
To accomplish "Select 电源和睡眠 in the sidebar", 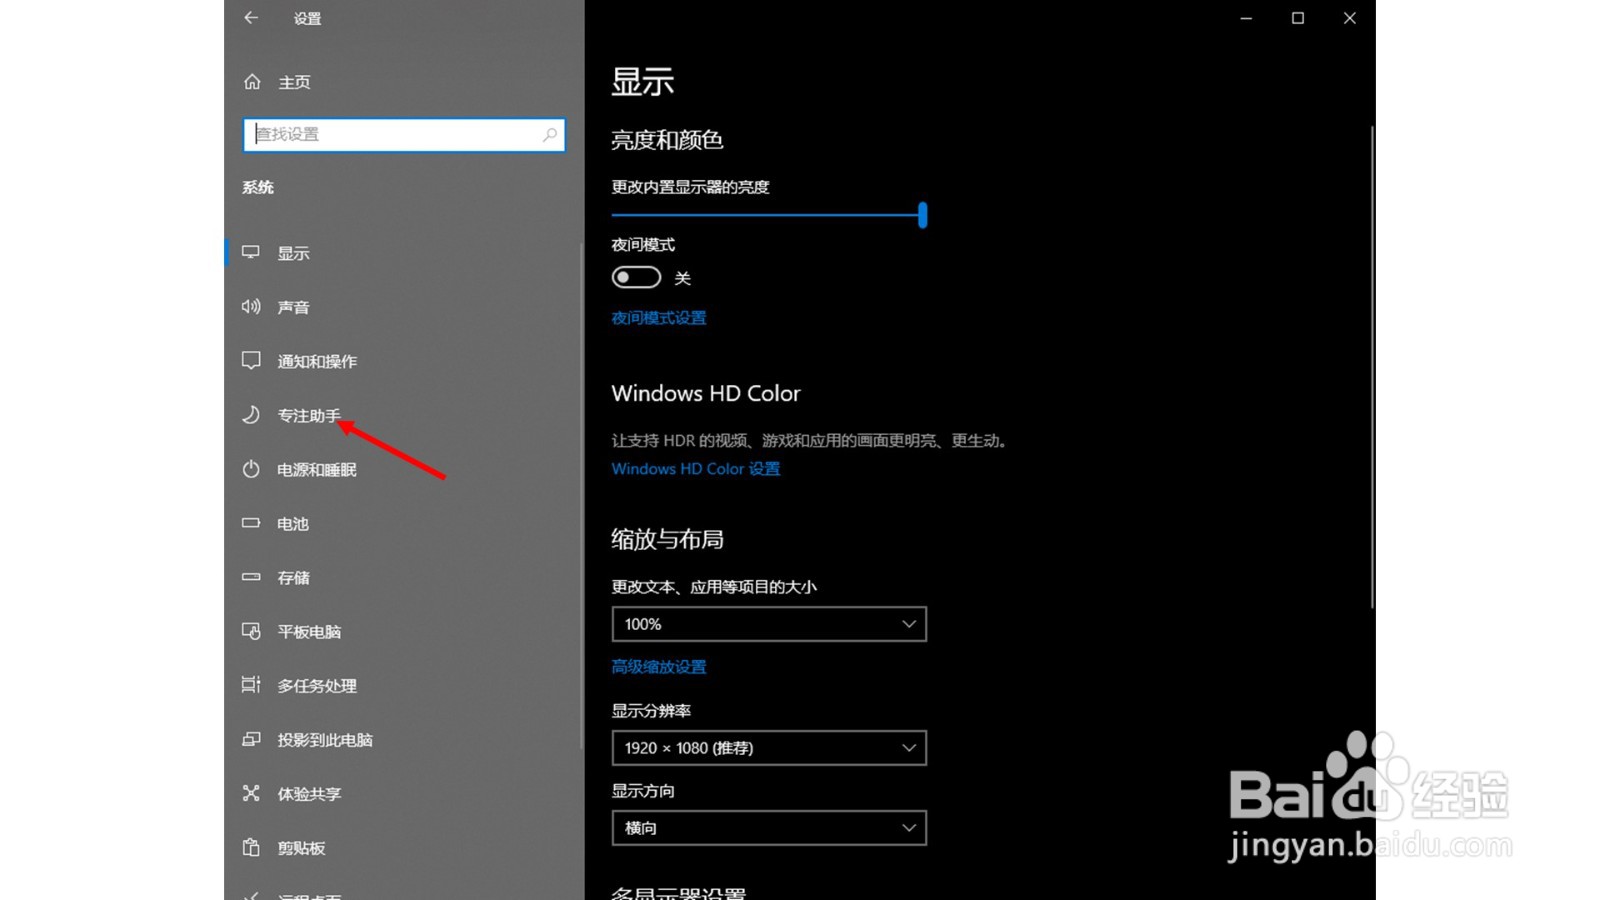I will [317, 469].
